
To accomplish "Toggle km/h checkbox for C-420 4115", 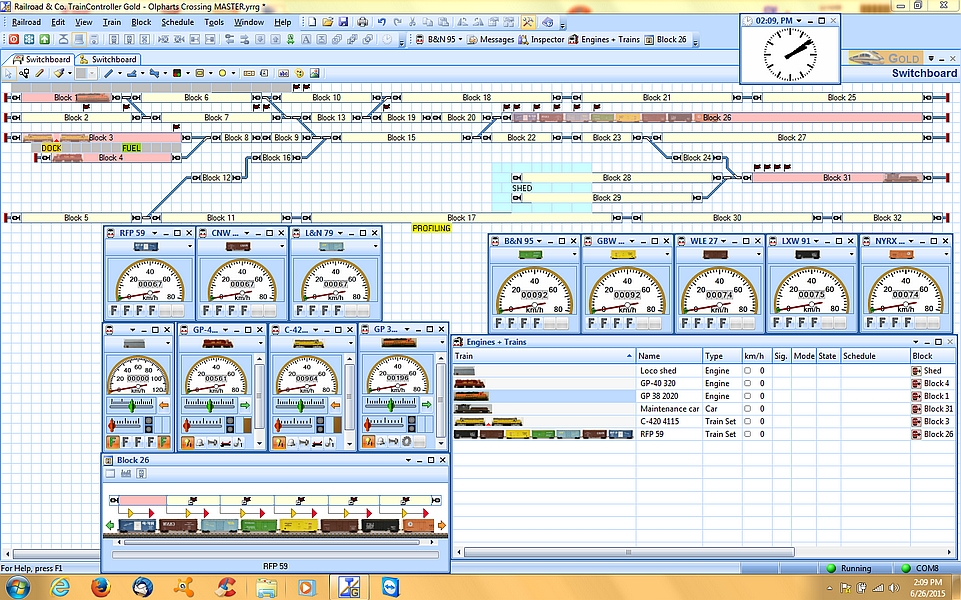I will [x=747, y=421].
